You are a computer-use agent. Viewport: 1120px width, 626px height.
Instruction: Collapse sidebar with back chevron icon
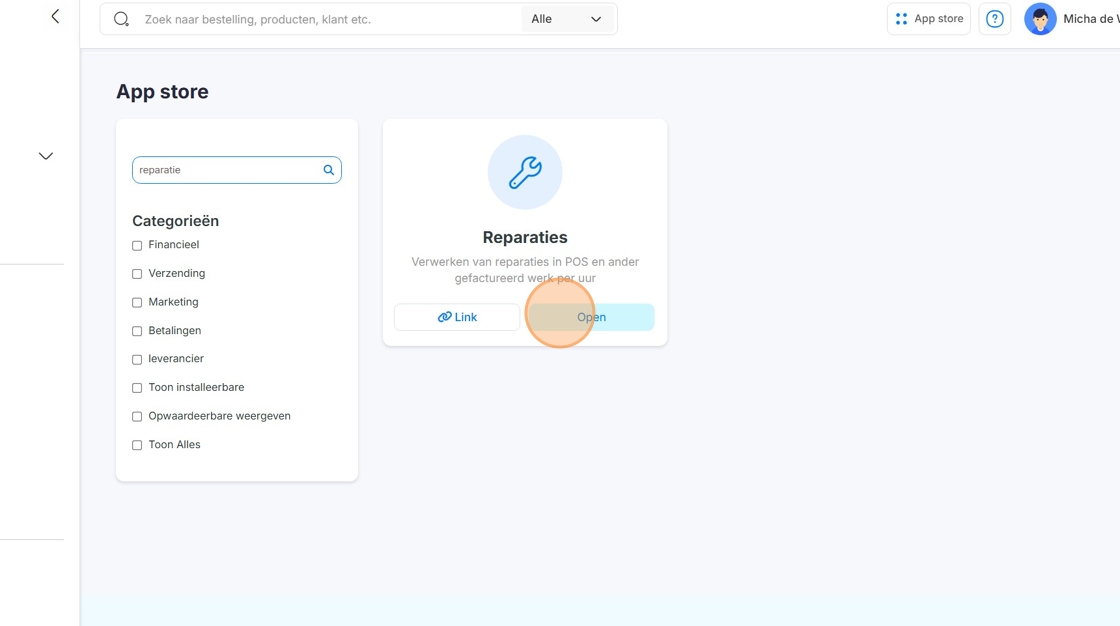coord(55,16)
